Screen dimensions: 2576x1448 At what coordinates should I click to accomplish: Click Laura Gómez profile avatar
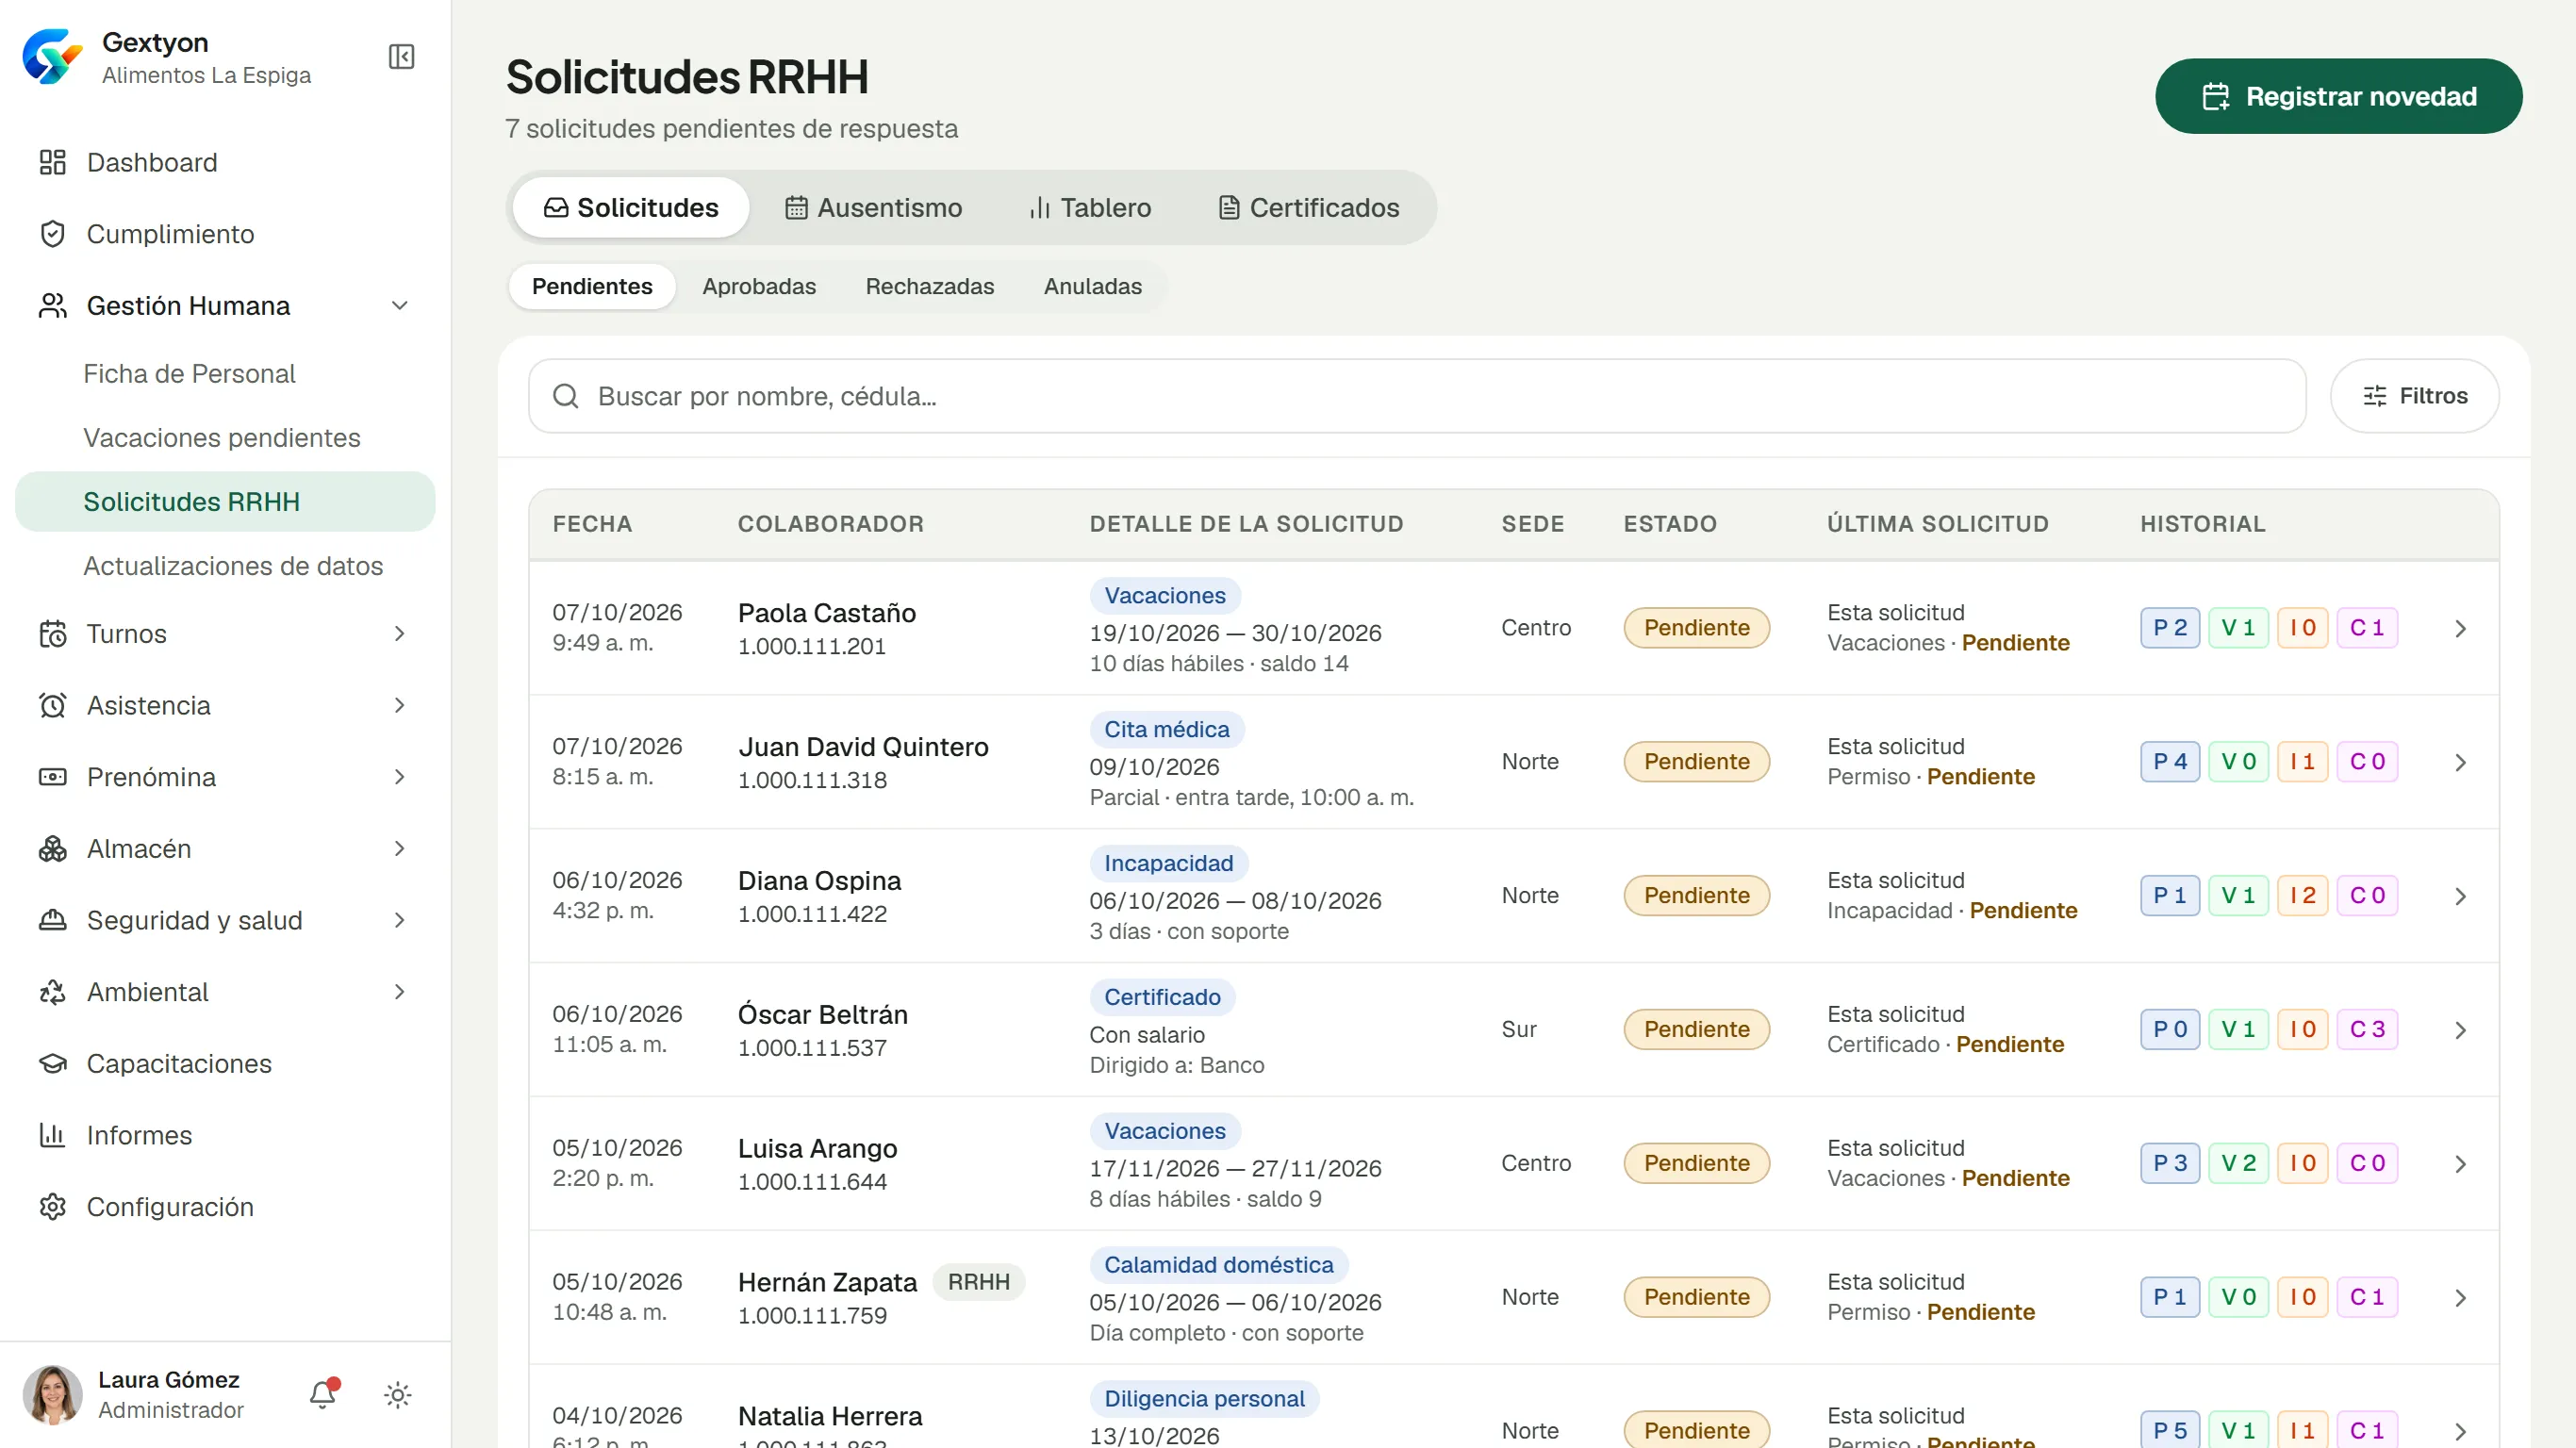[52, 1394]
